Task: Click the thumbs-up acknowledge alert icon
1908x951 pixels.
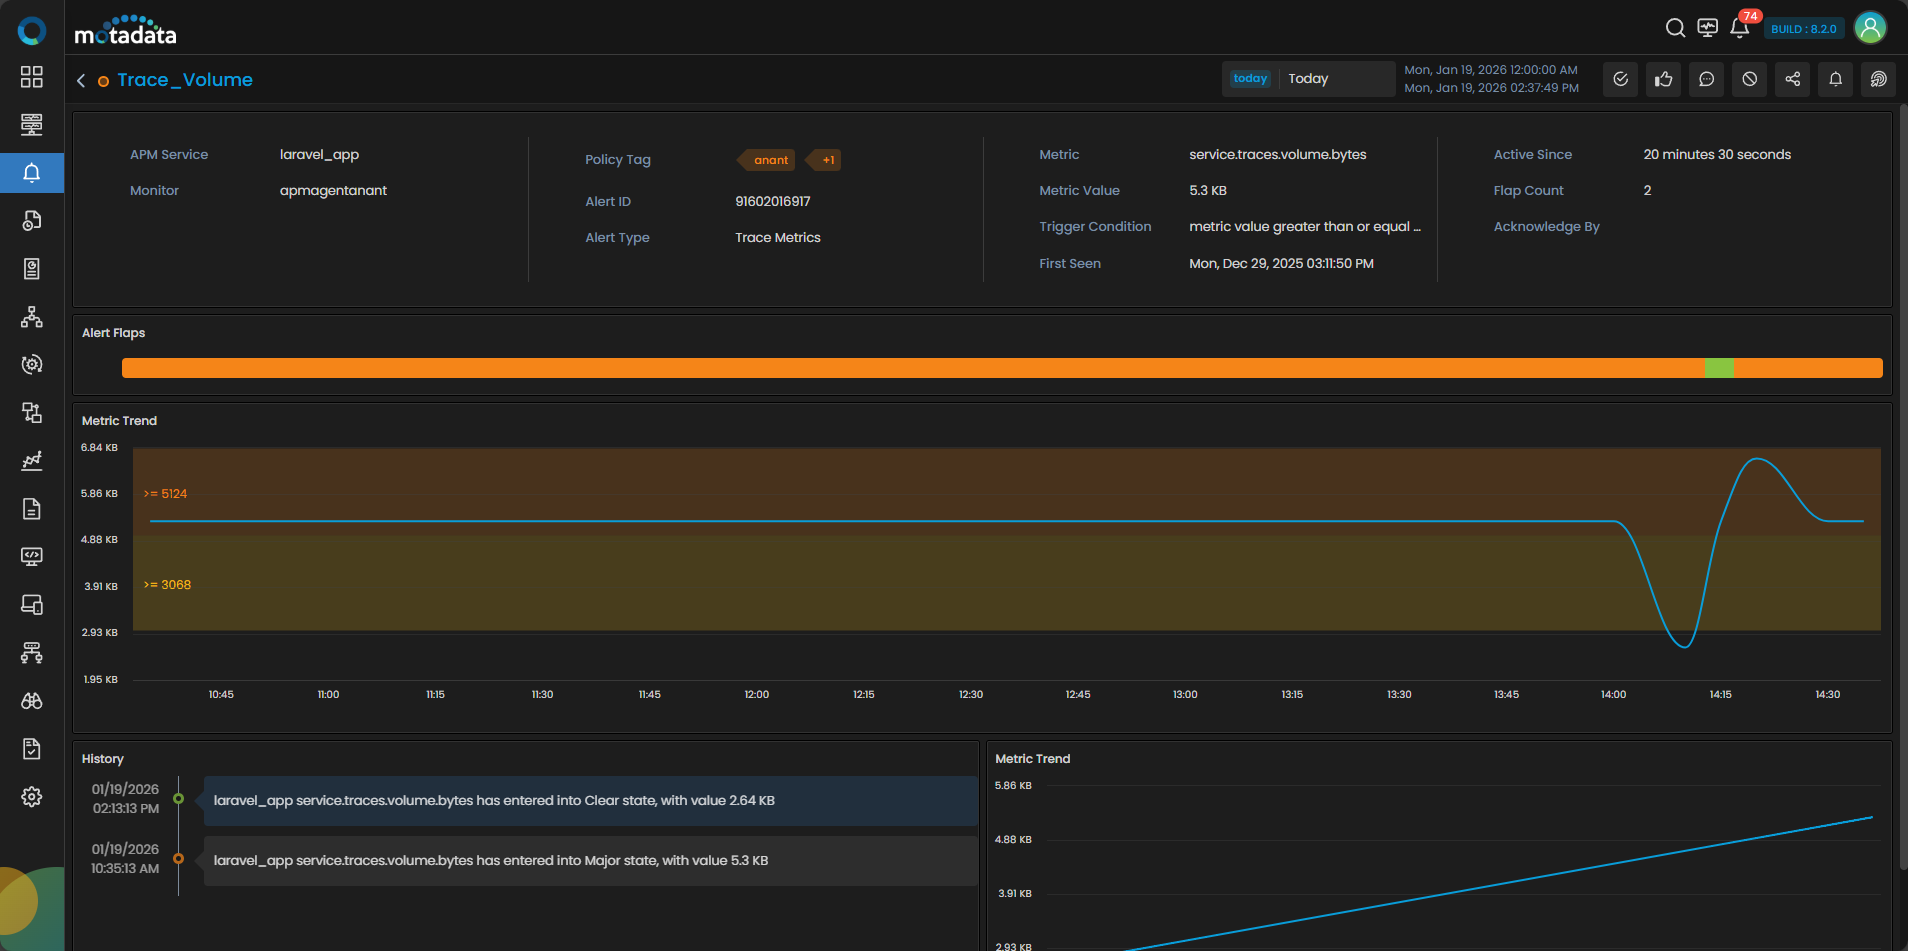Action: pyautogui.click(x=1664, y=79)
